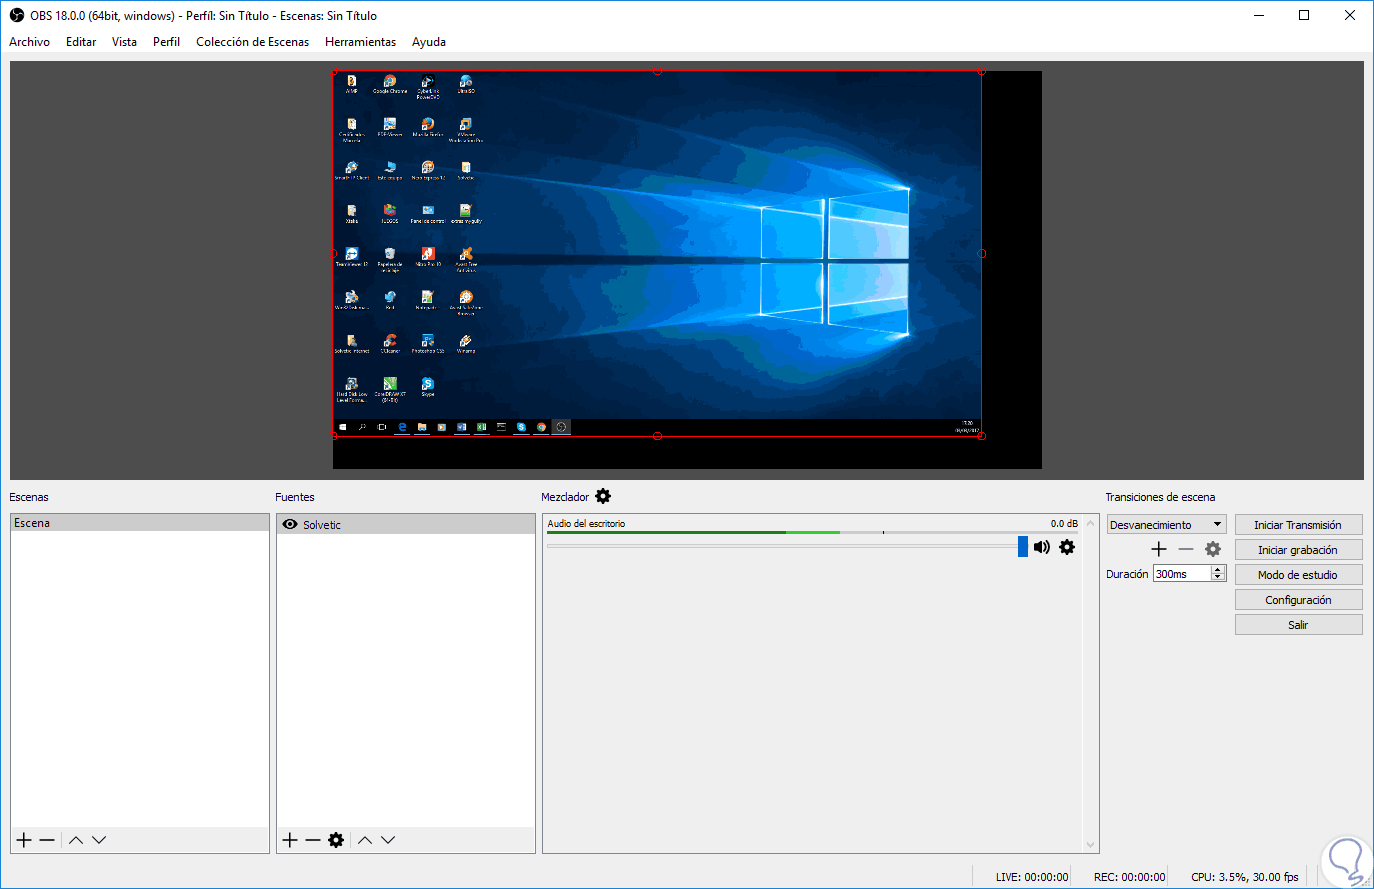This screenshot has height=889, width=1374.
Task: Click the Iniciar grabación button
Action: (x=1298, y=550)
